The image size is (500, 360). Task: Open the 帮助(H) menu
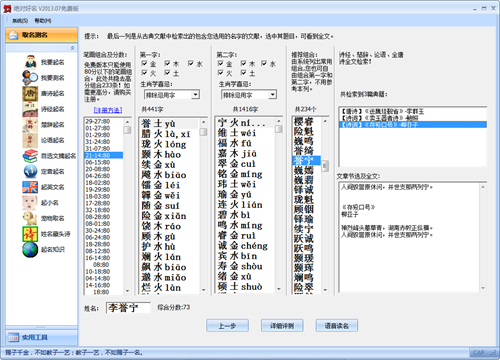(43, 21)
